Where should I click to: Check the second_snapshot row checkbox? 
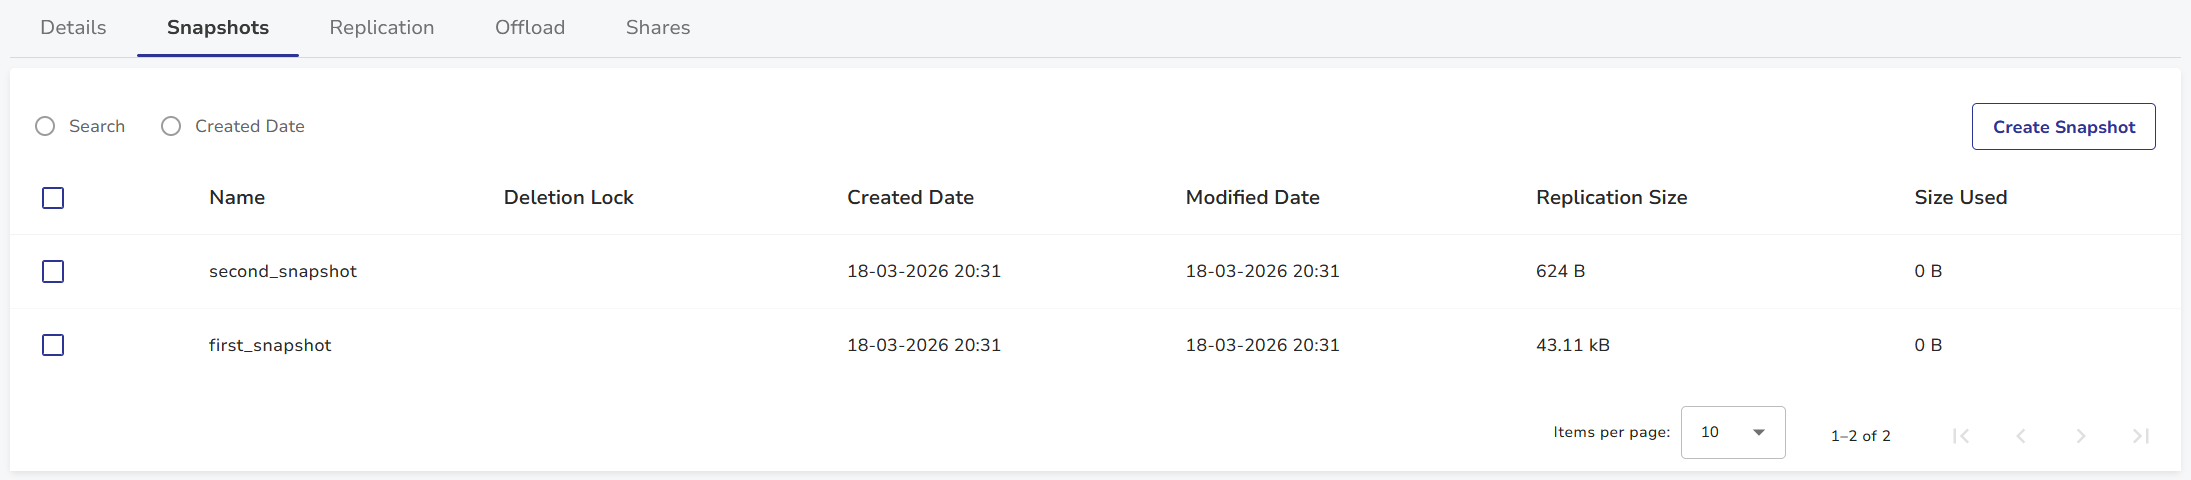coord(53,271)
